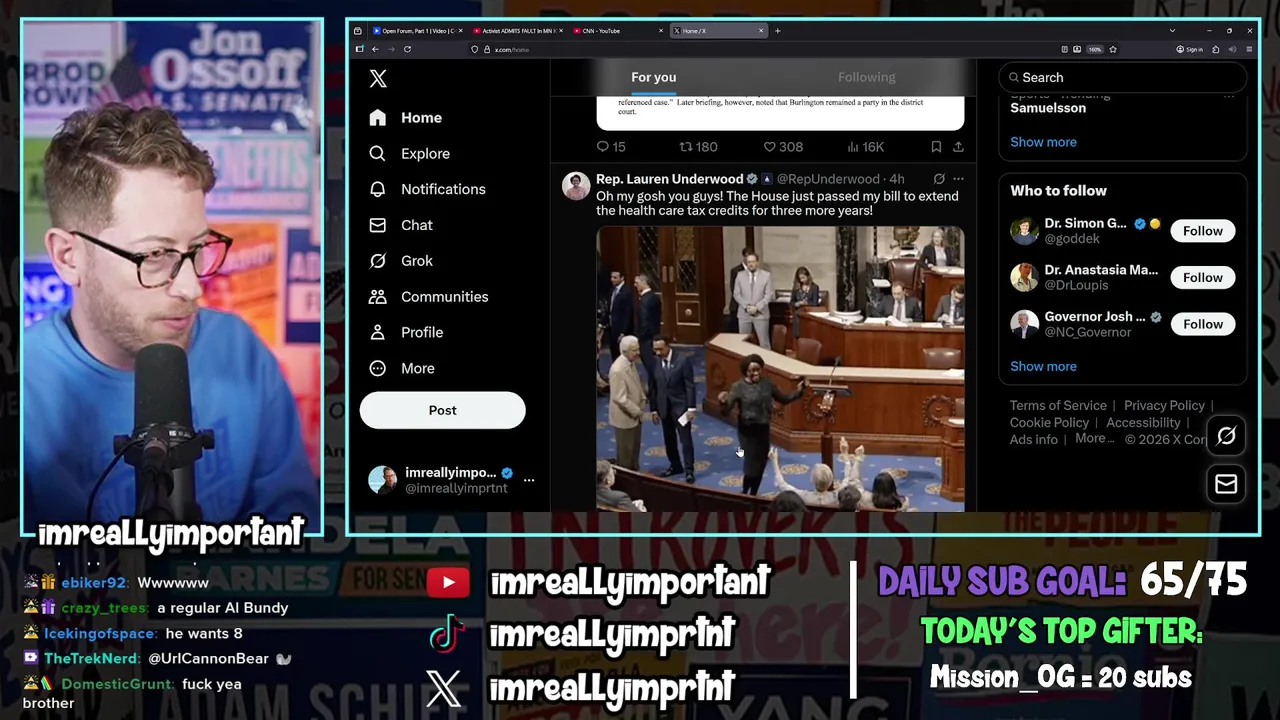The height and width of the screenshot is (720, 1280).
Task: Click Rep. Lauren Underwood's display name
Action: tap(669, 179)
